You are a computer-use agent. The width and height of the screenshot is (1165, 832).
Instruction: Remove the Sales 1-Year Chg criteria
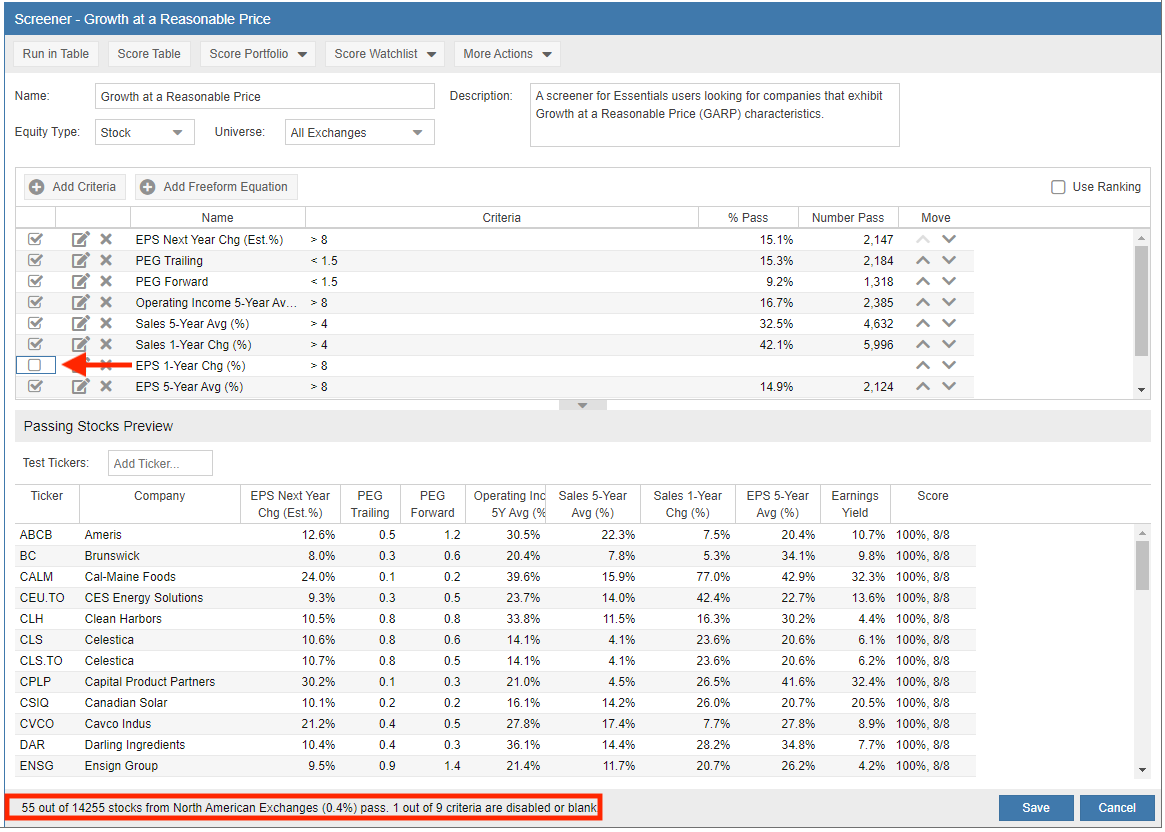(x=106, y=344)
